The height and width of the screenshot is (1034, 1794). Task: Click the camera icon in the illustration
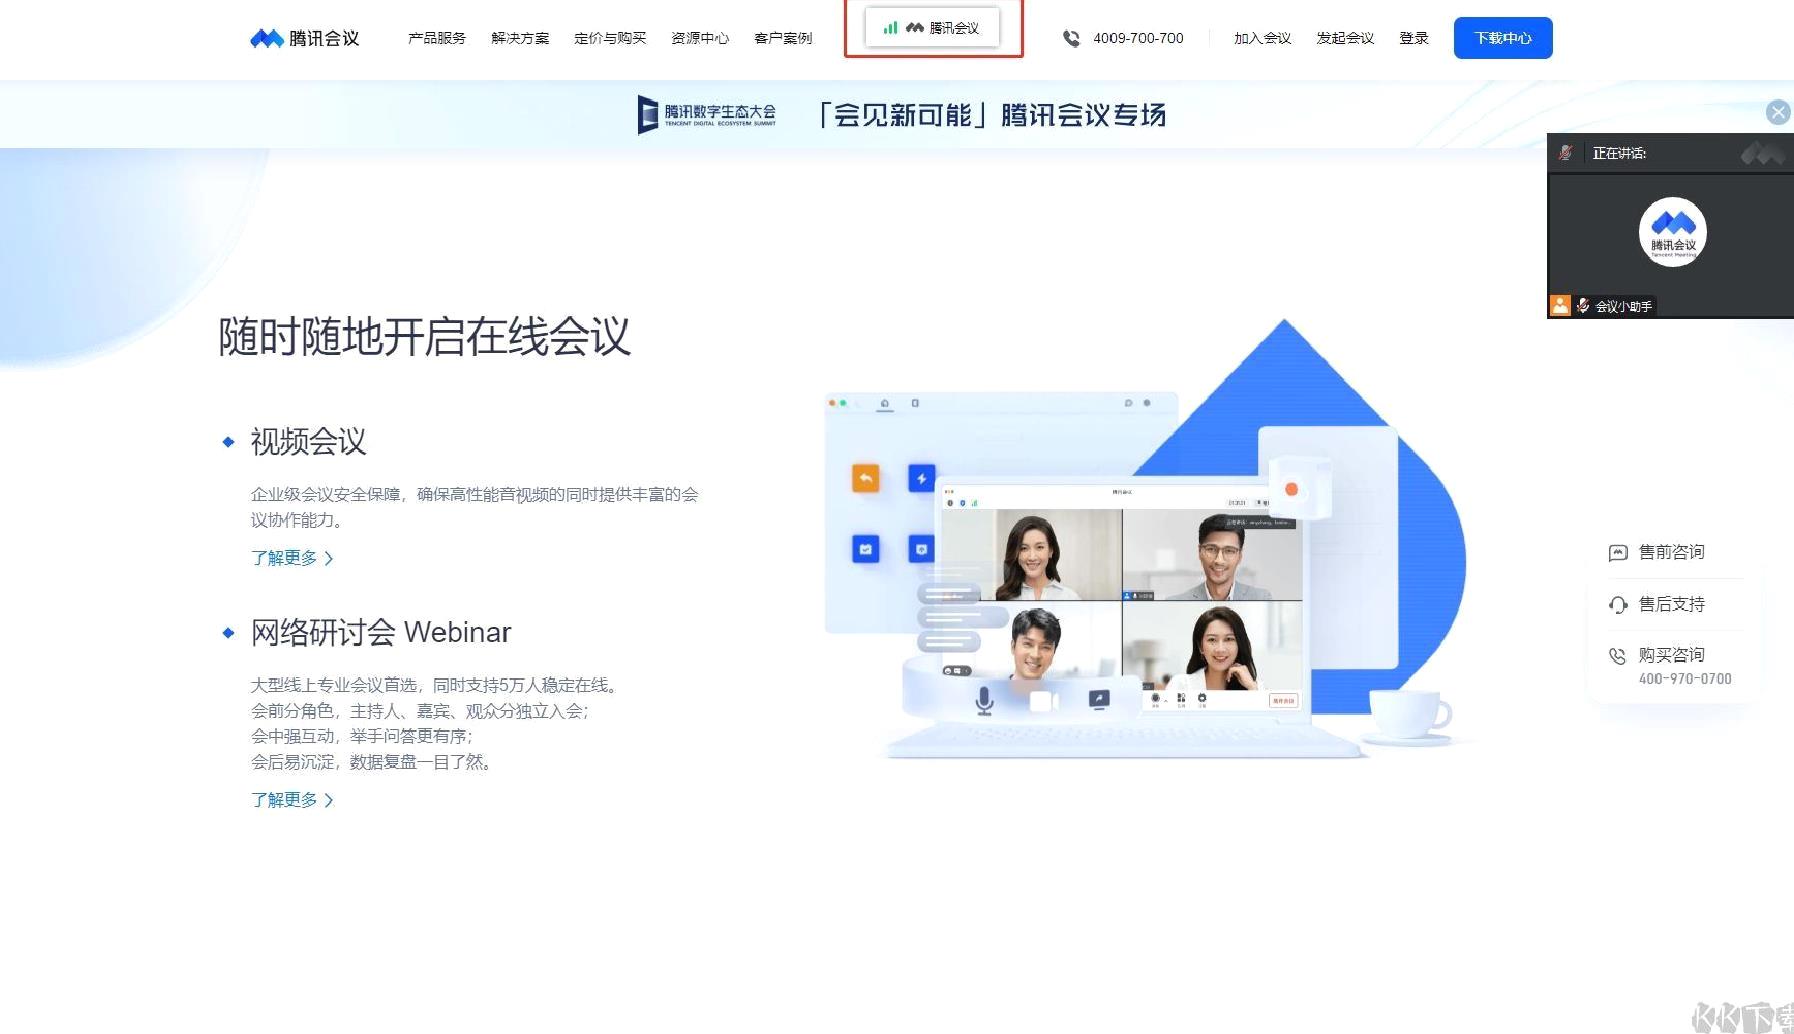1044,701
